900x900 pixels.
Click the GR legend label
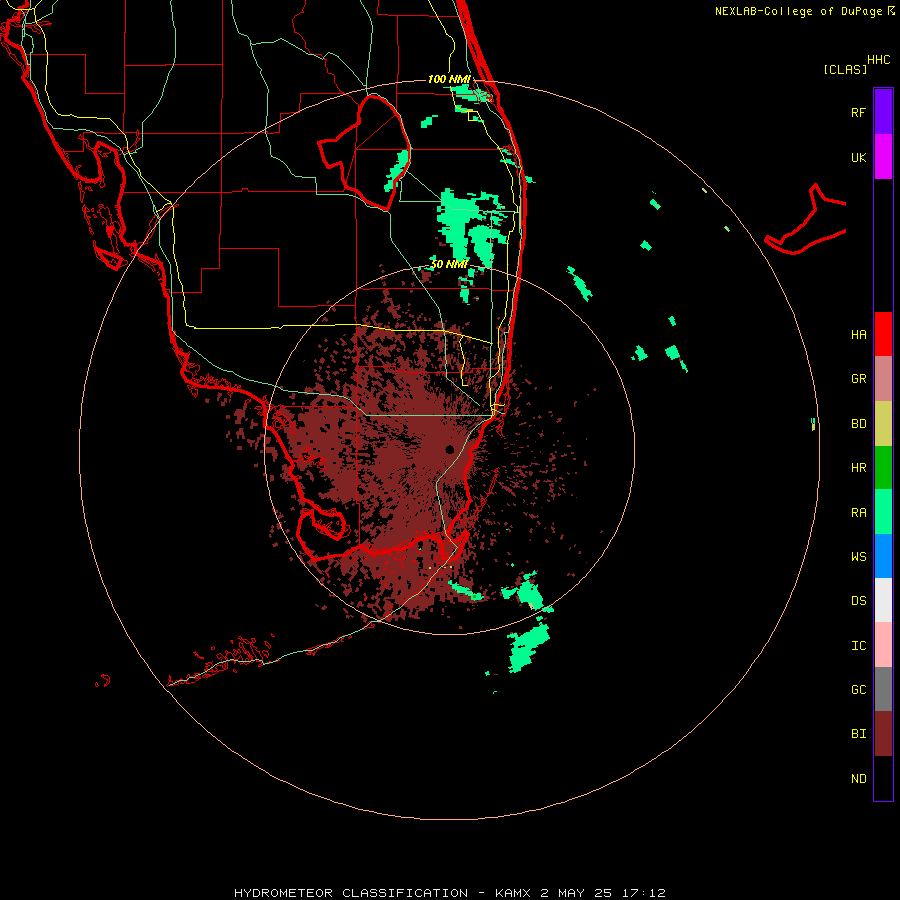858,379
